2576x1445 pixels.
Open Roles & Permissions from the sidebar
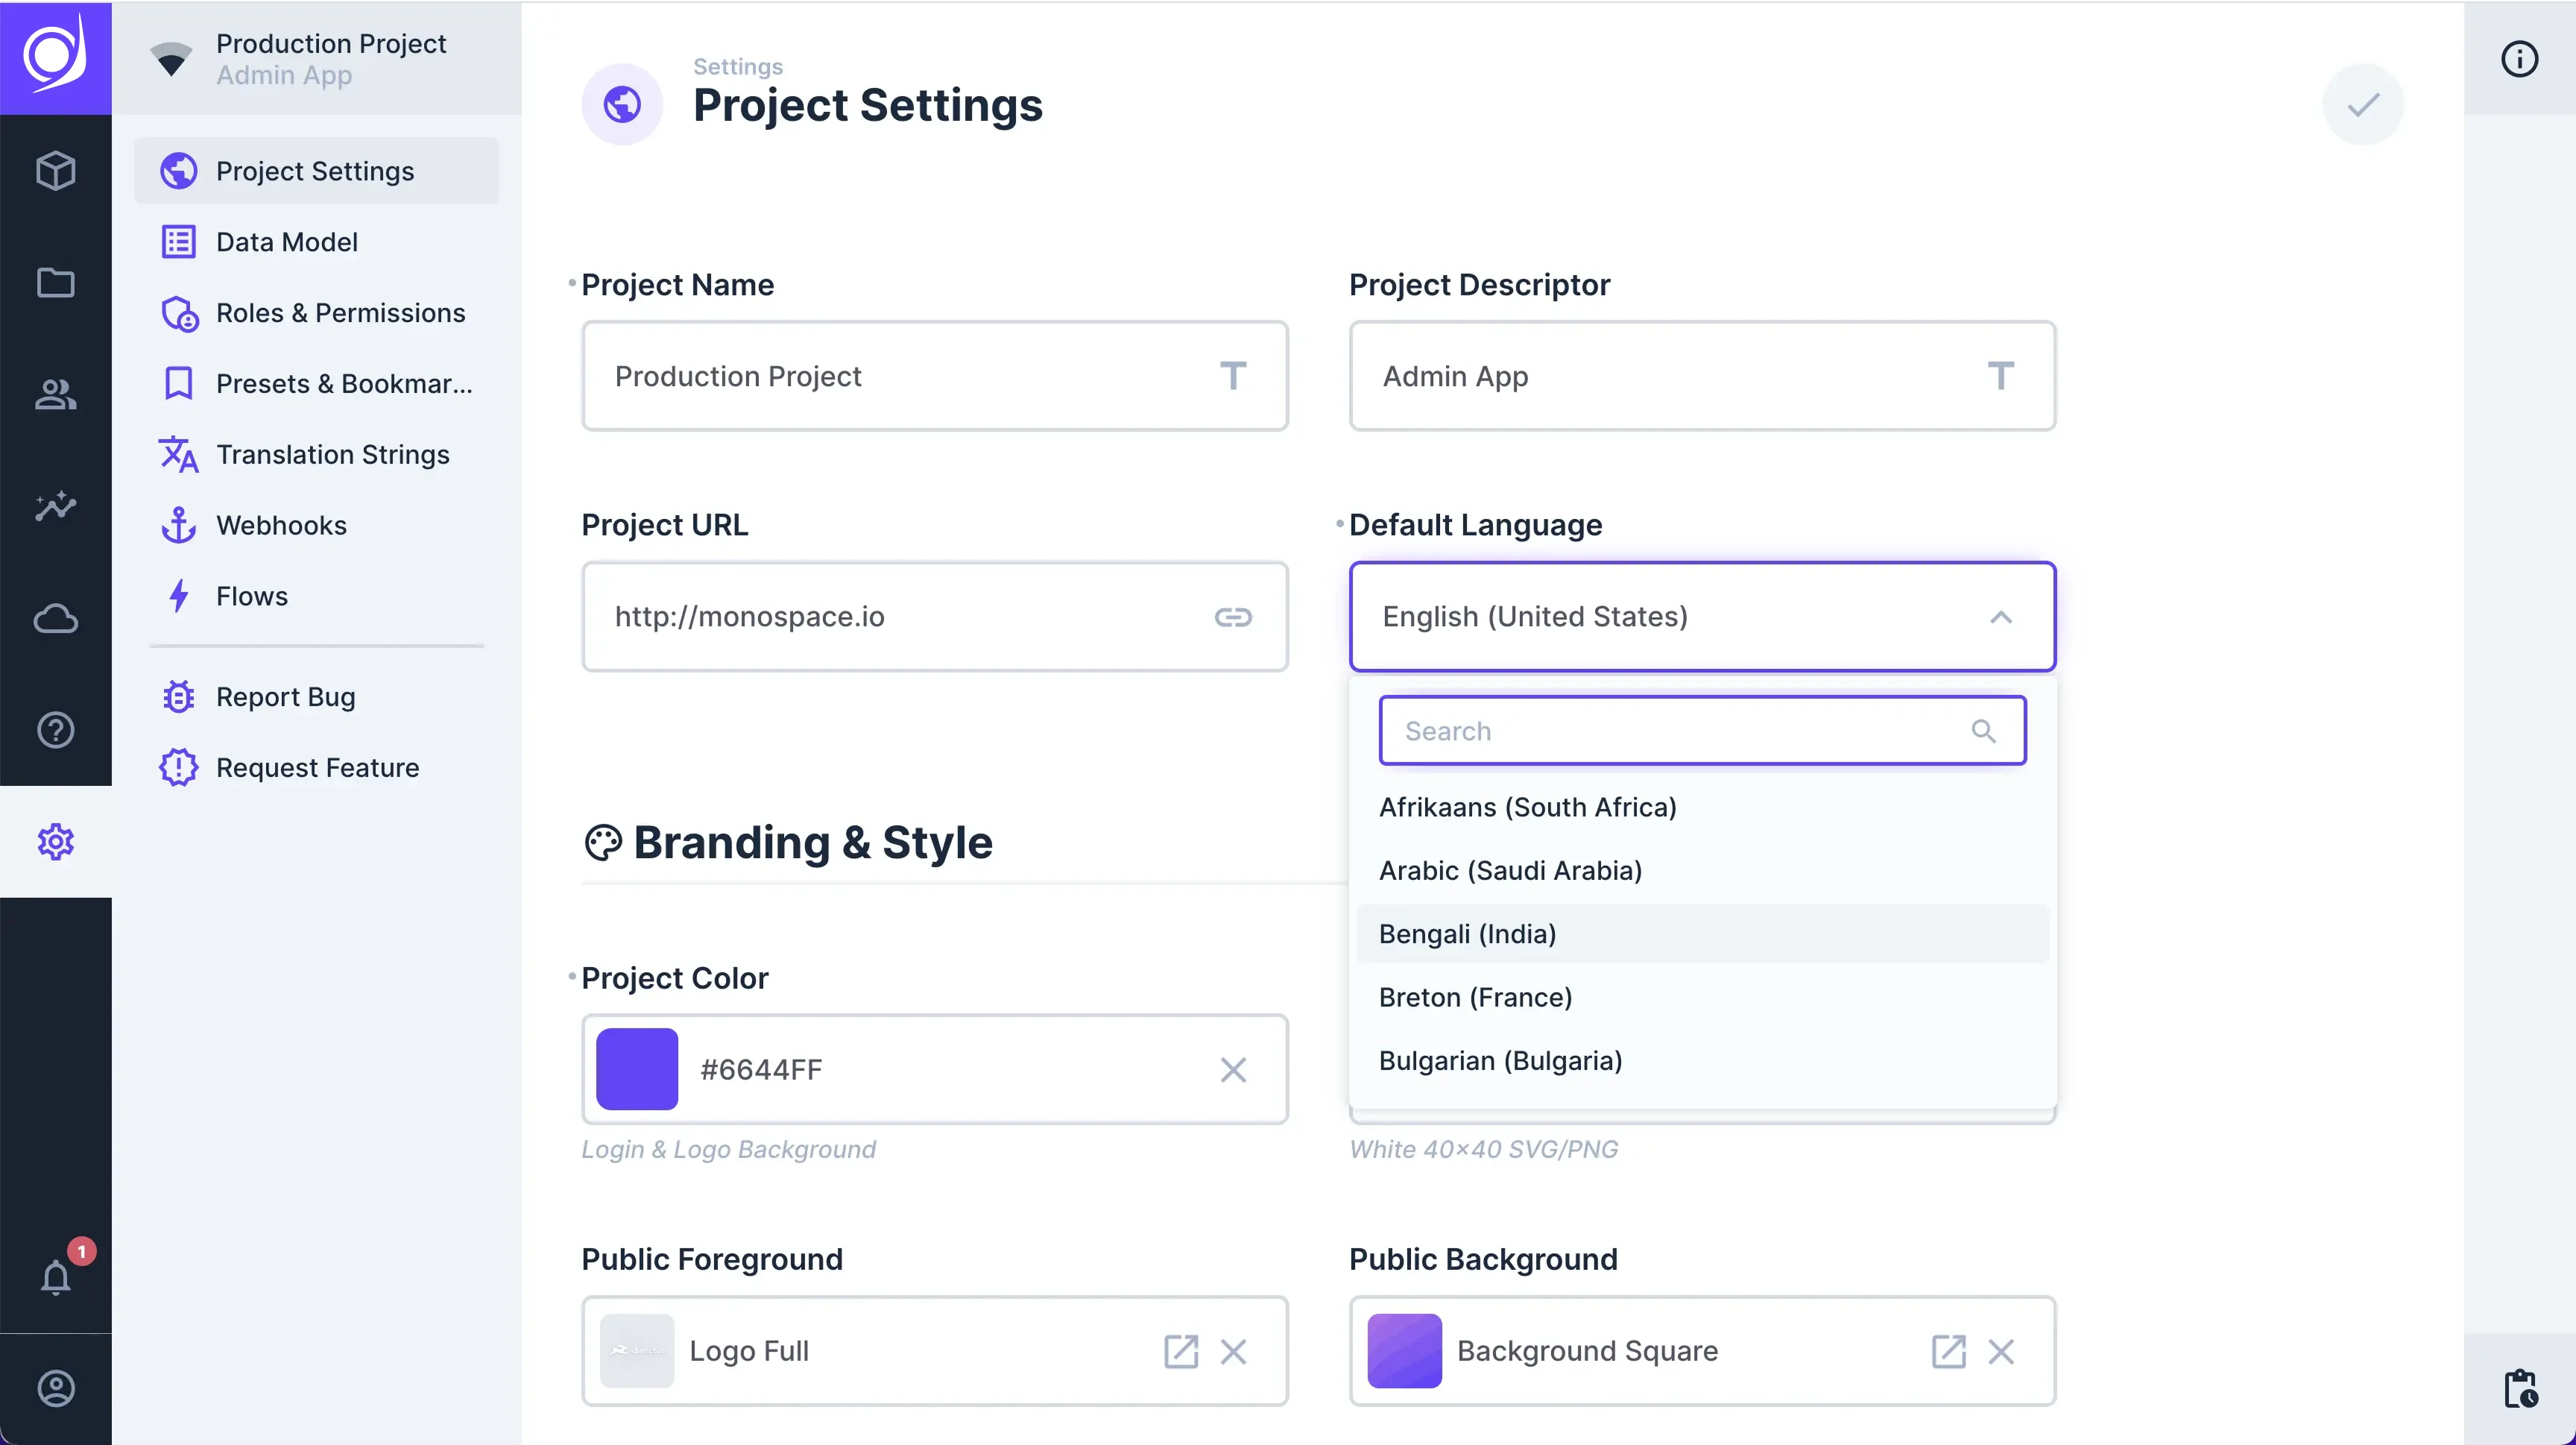pos(340,313)
